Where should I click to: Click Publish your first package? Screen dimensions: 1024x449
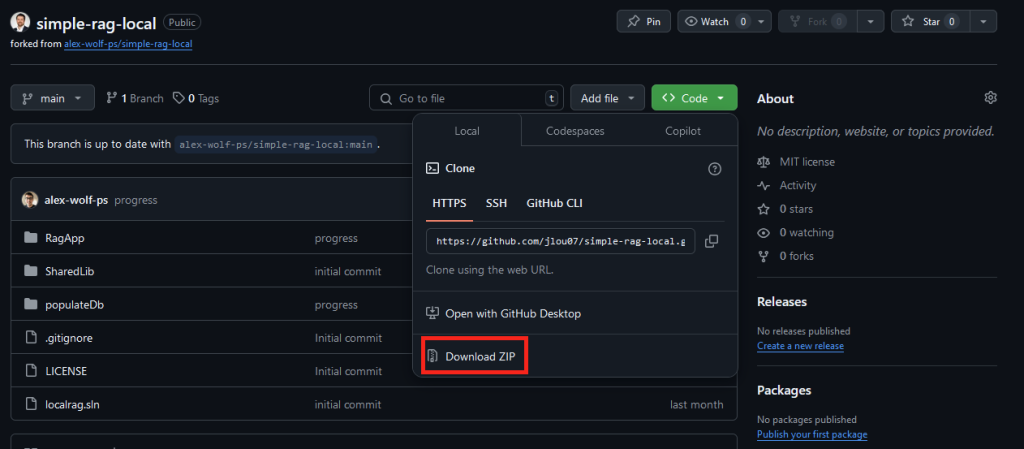coord(812,435)
